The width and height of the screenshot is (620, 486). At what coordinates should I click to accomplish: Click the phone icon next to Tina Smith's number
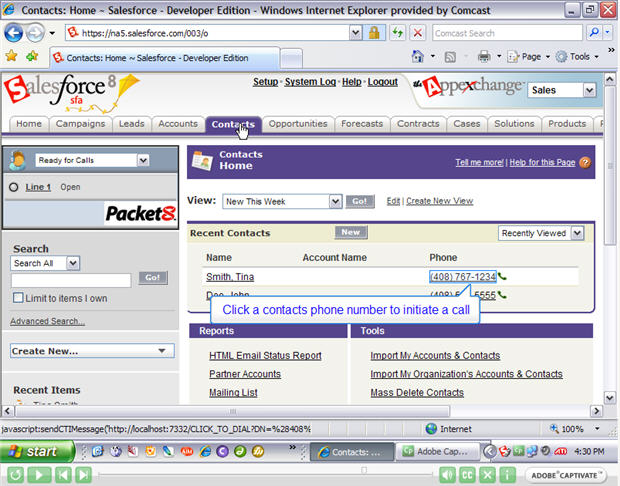(503, 277)
